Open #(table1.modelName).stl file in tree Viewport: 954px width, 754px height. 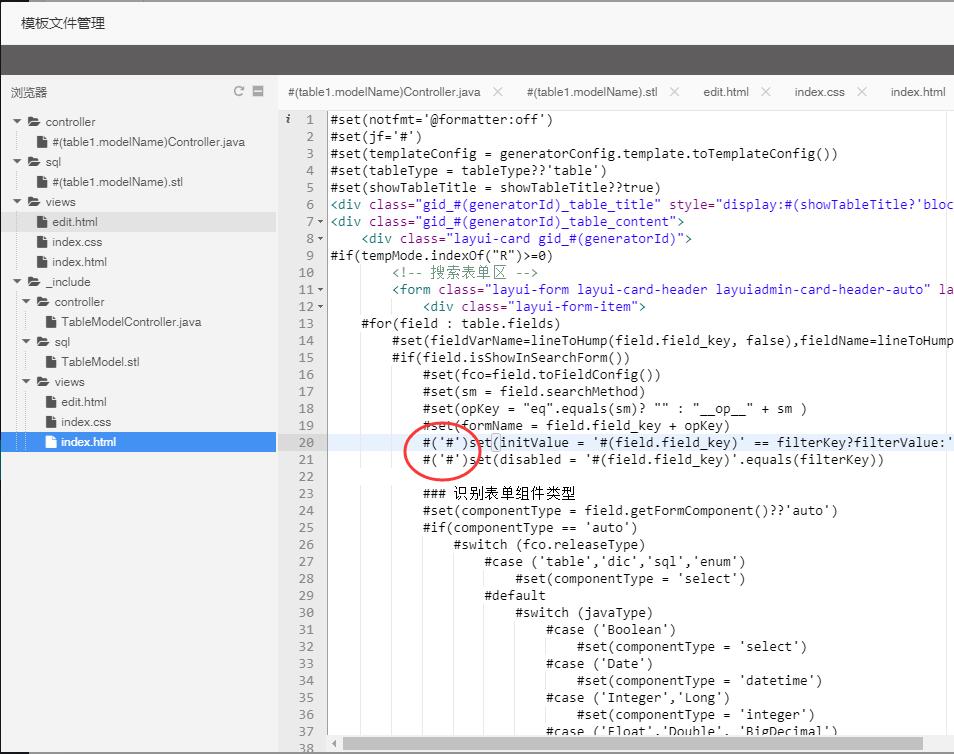(x=117, y=182)
